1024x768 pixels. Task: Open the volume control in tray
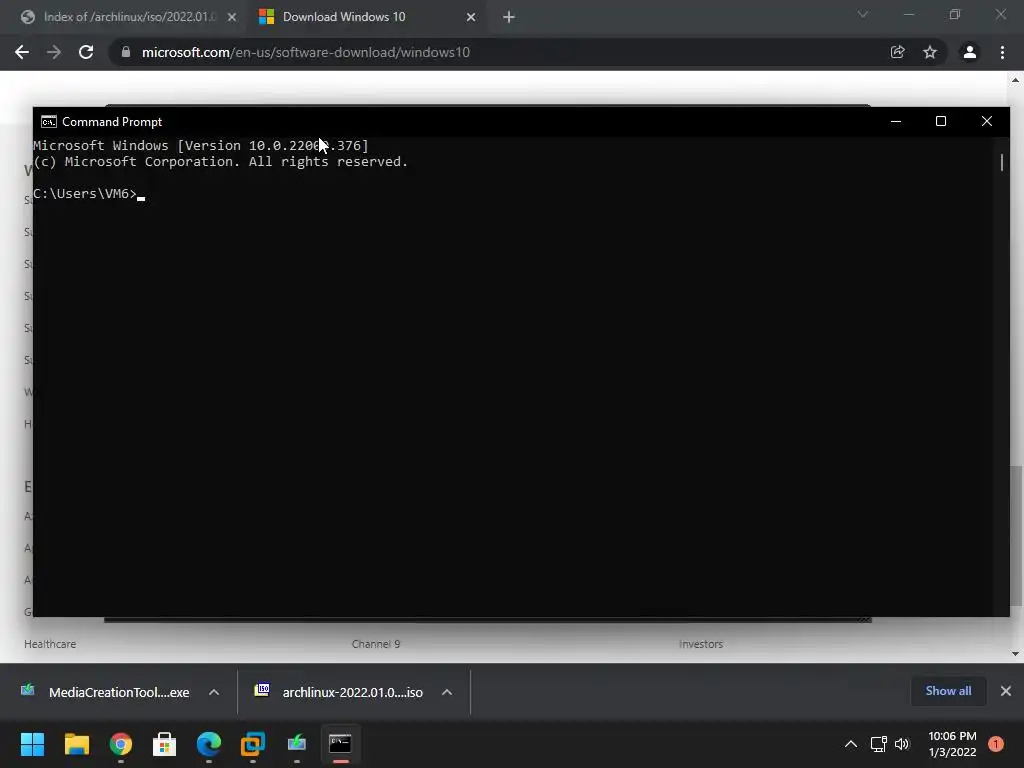(903, 744)
